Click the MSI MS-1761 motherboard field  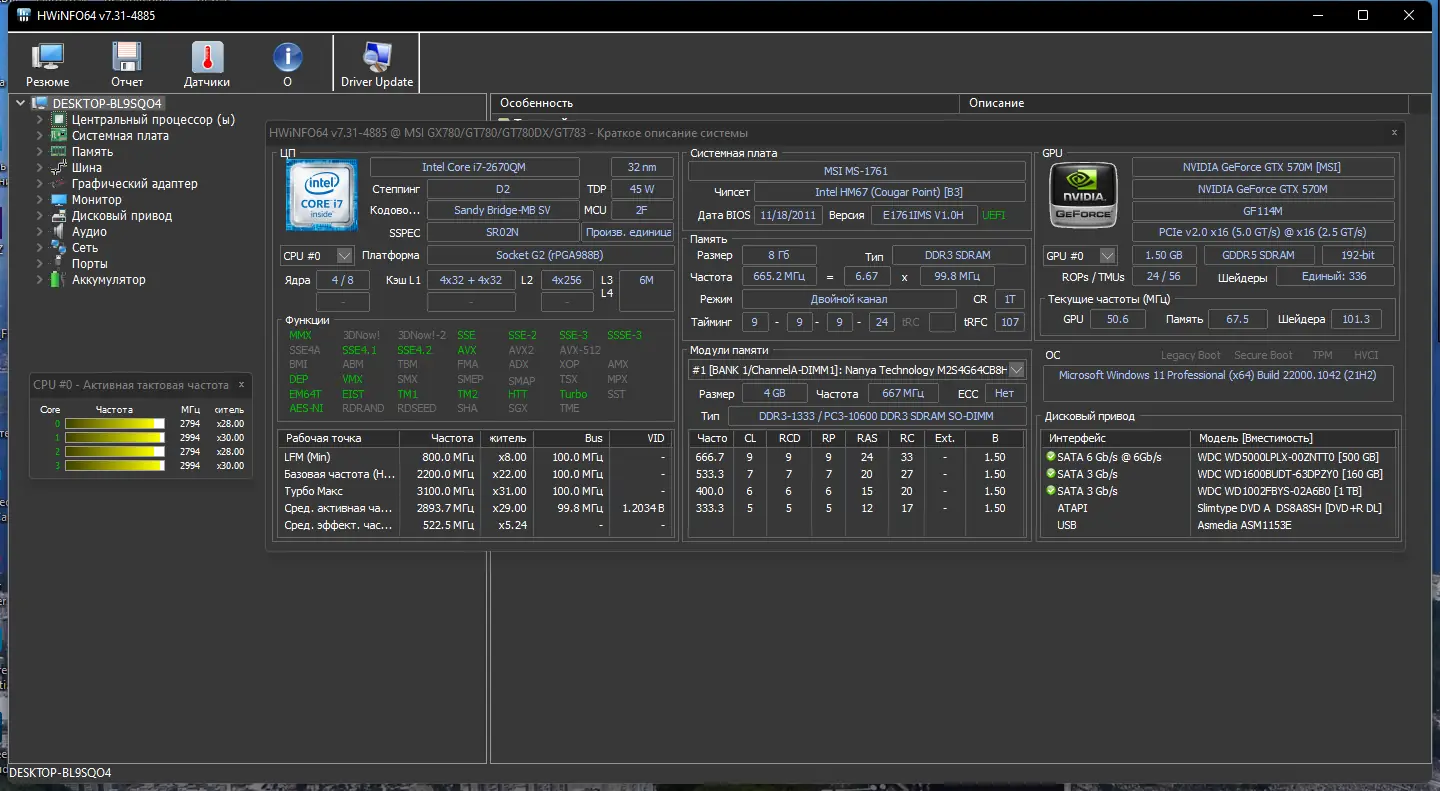857,171
